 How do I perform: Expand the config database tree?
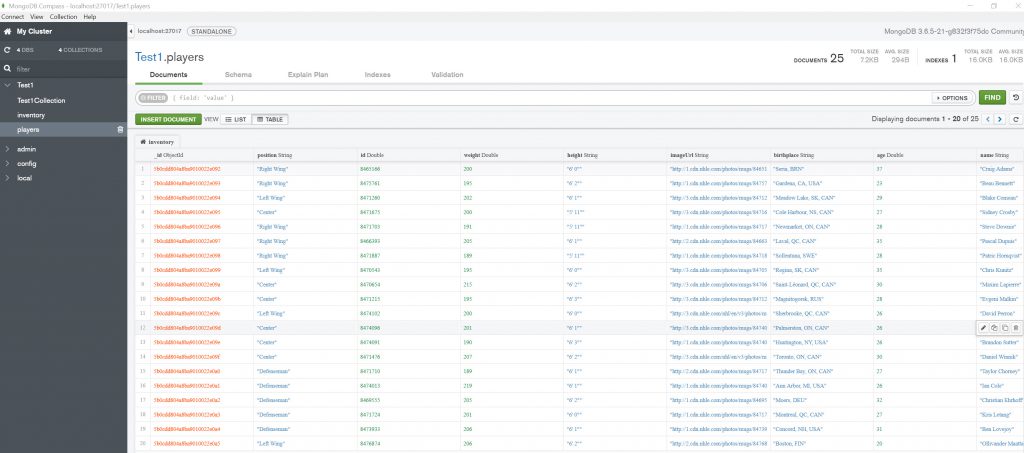(x=8, y=163)
